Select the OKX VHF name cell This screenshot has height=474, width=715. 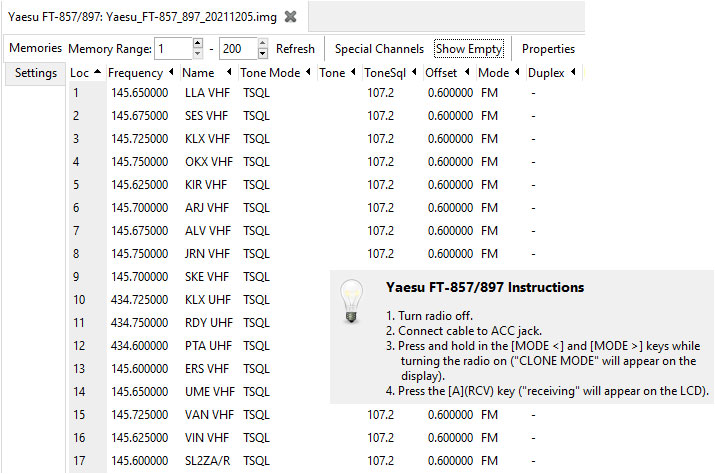[x=209, y=161]
